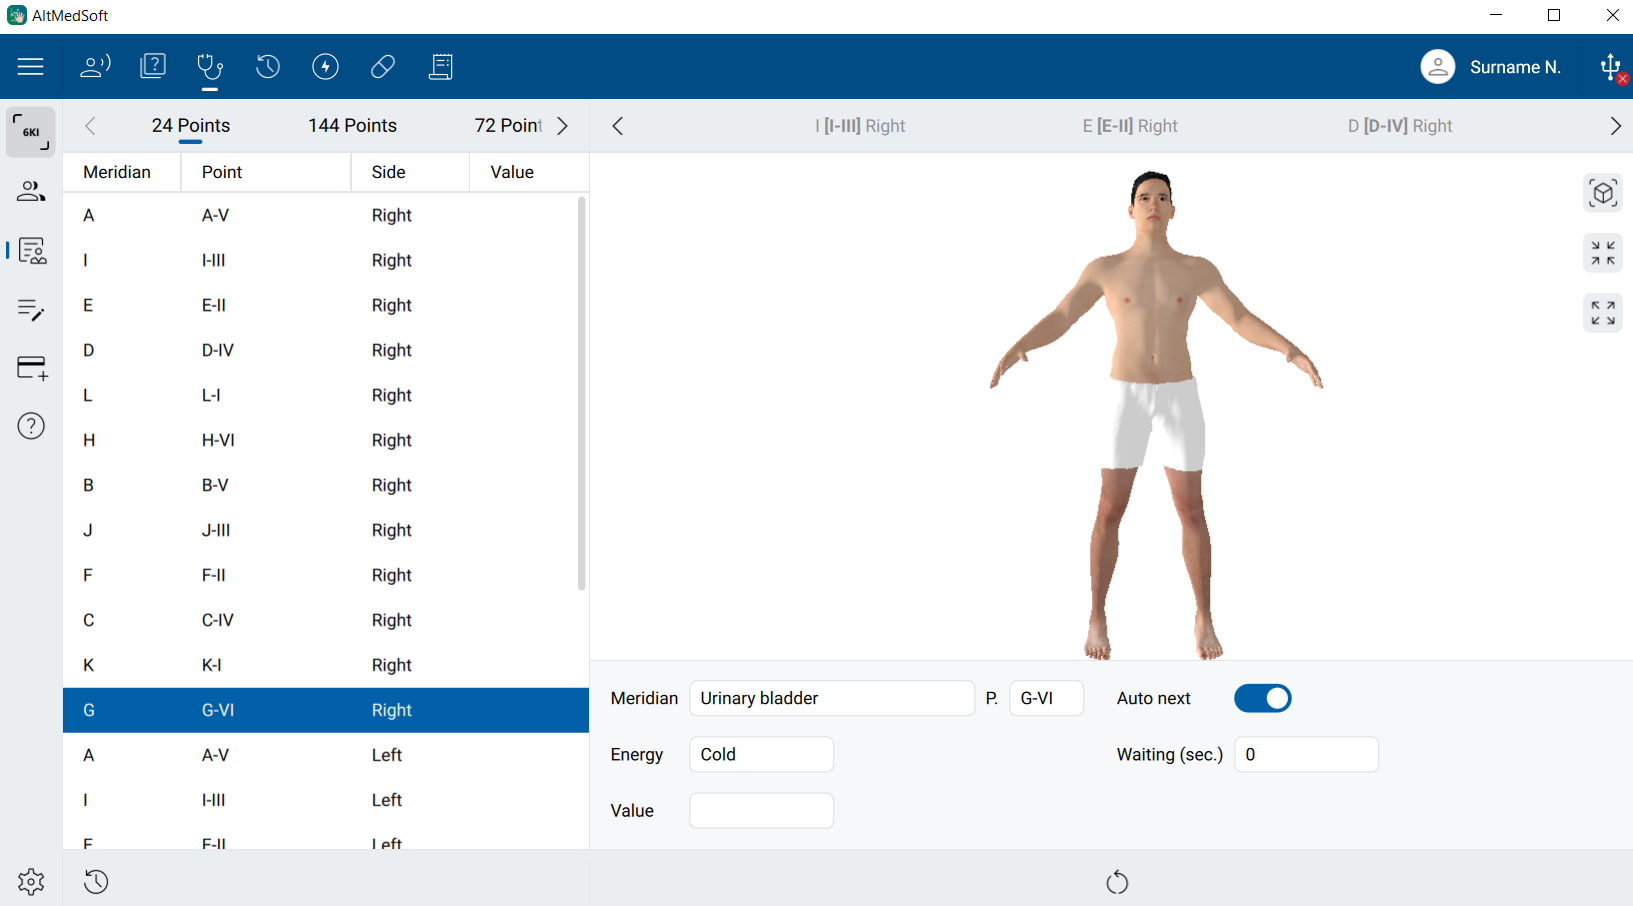Toggle the Auto next switch
The height and width of the screenshot is (906, 1633).
(x=1262, y=698)
